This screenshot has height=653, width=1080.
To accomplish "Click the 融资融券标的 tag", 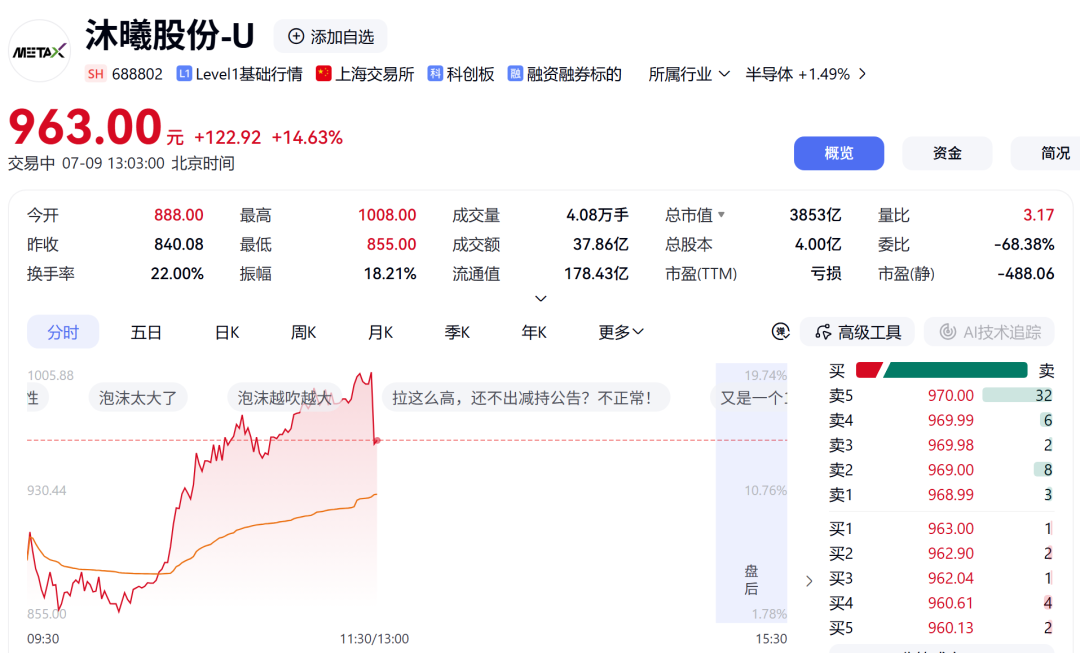I will [565, 74].
